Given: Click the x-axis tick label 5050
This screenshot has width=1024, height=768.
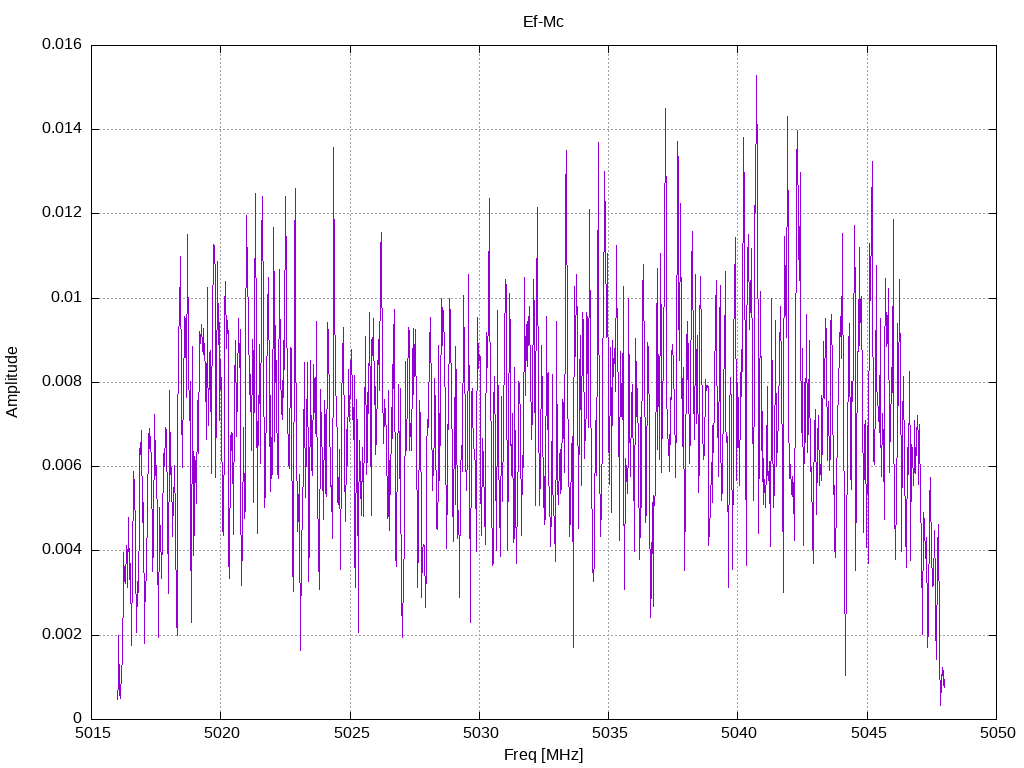Looking at the screenshot, I should (997, 733).
